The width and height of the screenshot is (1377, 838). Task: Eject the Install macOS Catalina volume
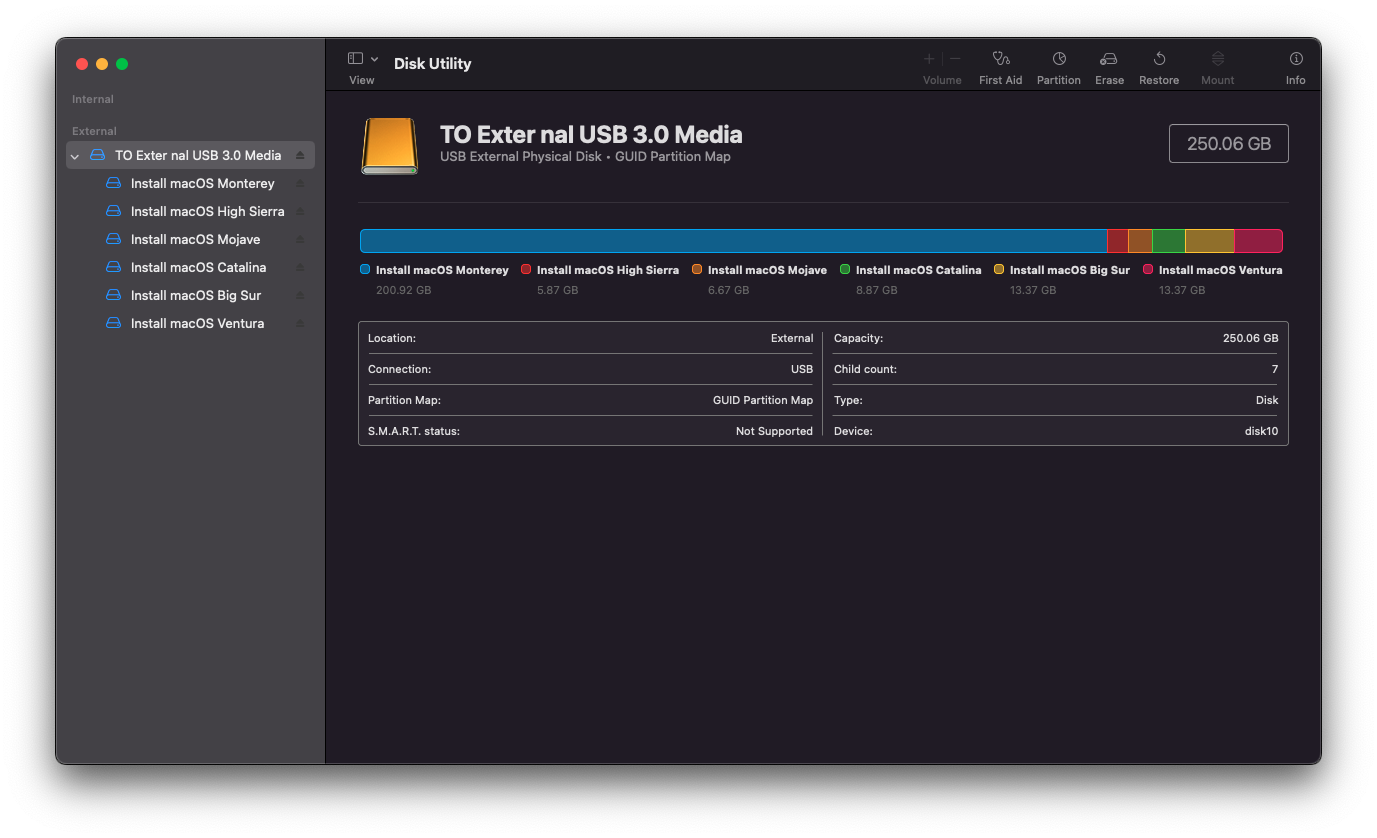300,267
